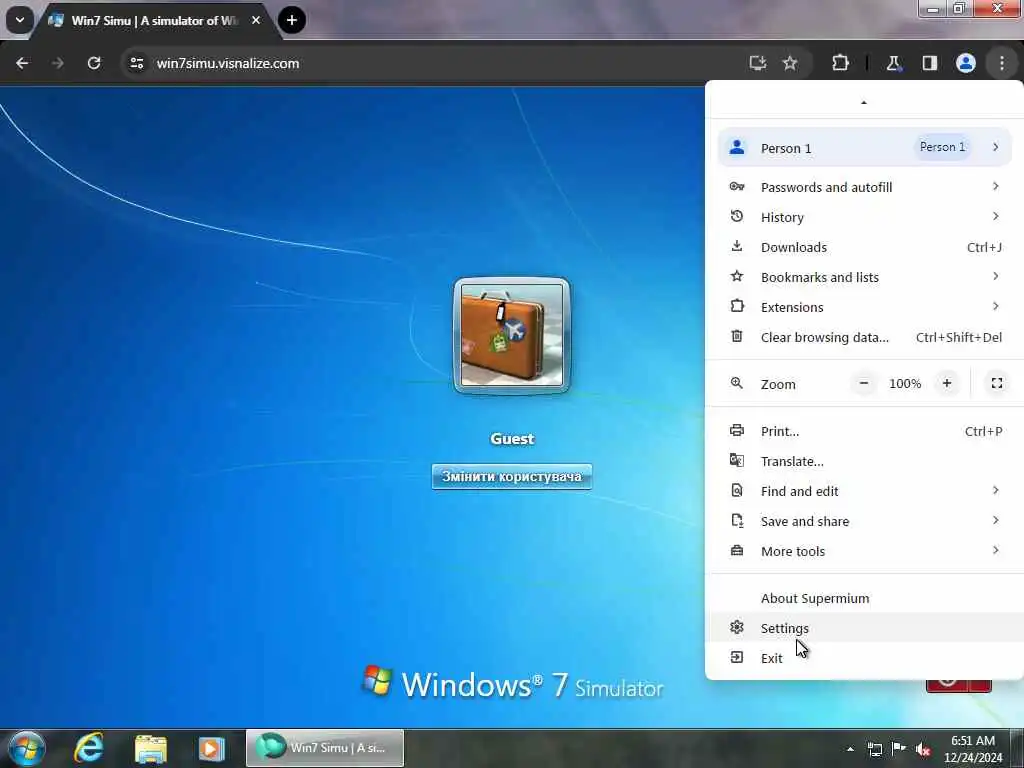Click the install app icon in address bar
This screenshot has width=1024, height=768.
758,63
